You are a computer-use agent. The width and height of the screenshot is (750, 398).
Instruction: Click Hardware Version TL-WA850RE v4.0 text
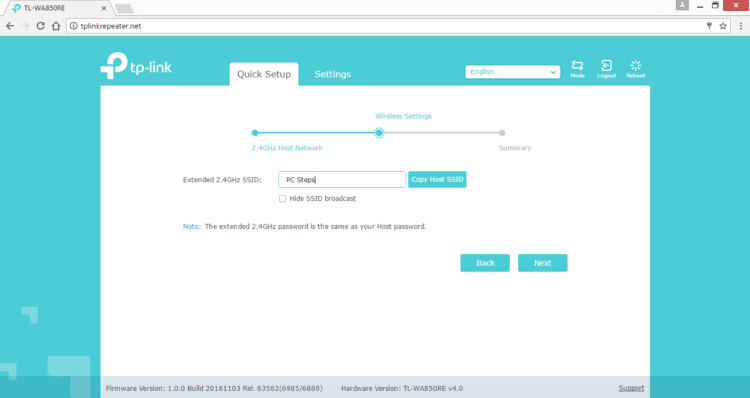(402, 388)
